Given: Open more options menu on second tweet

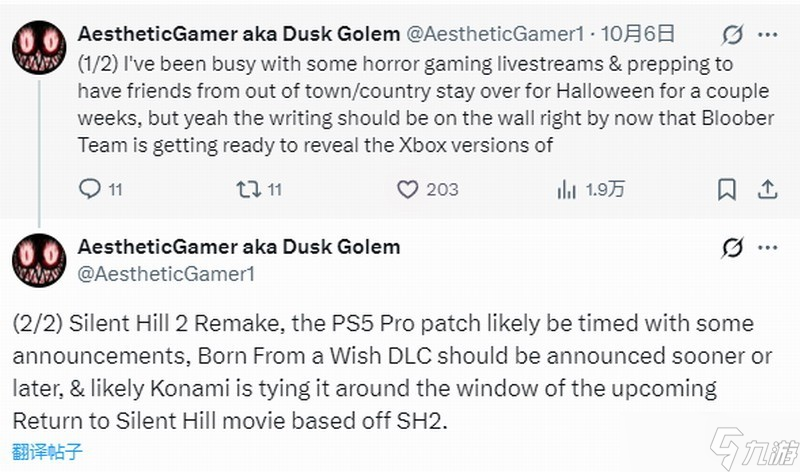Looking at the screenshot, I should coord(770,247).
